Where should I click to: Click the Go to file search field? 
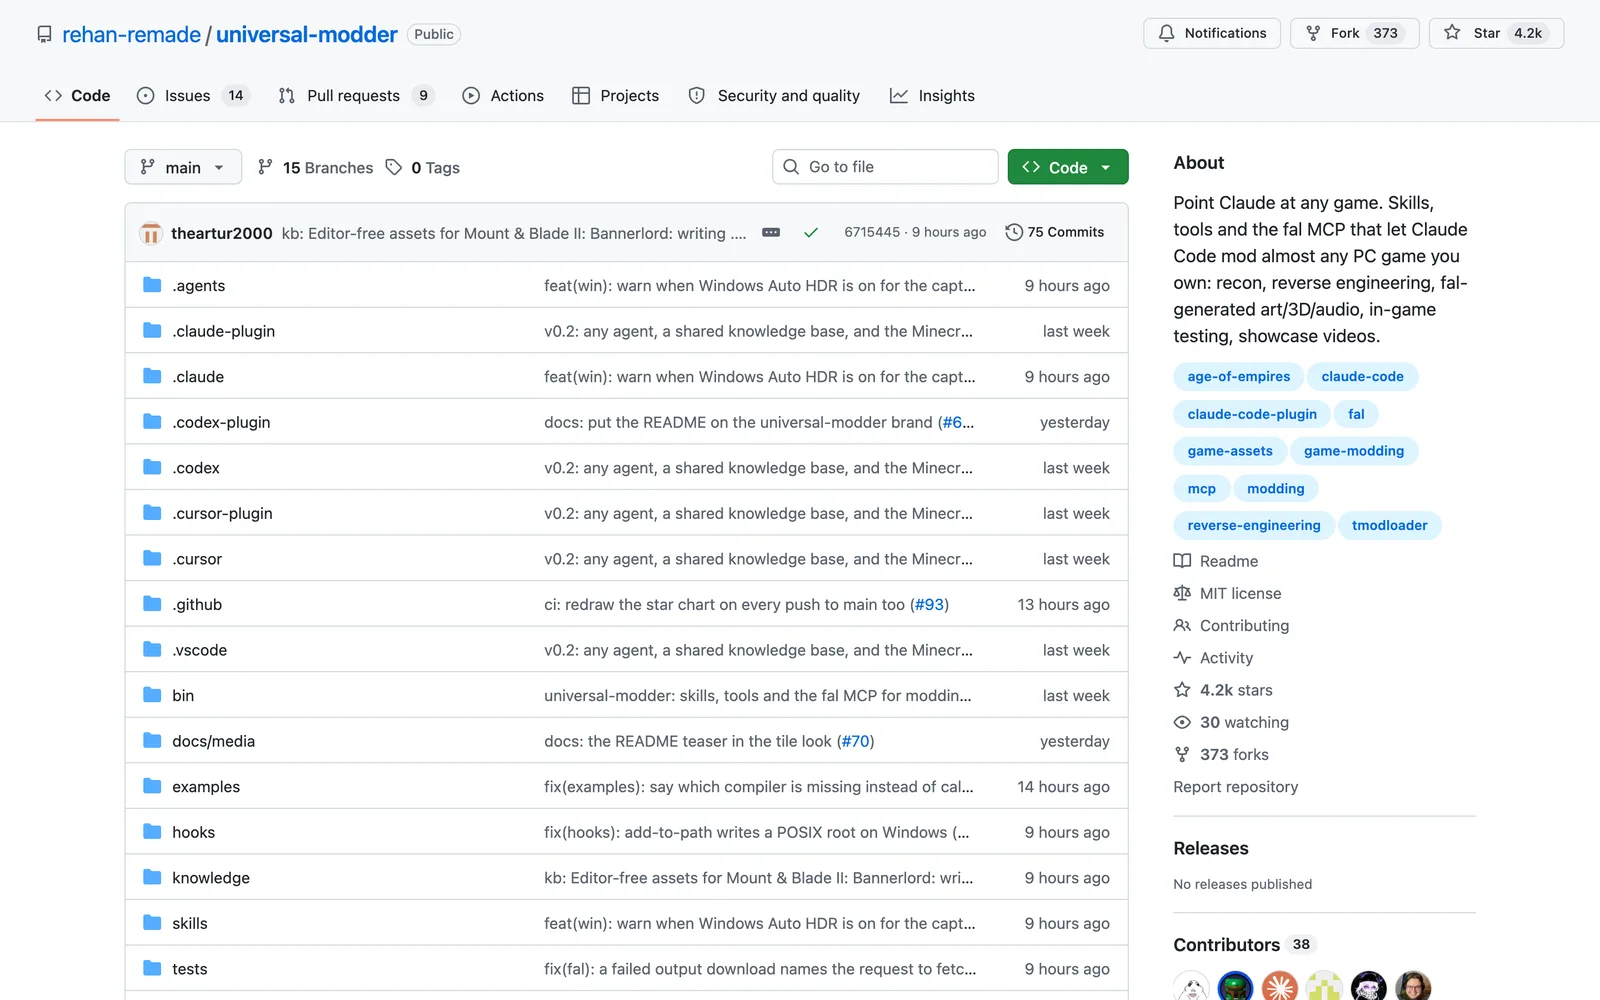pos(885,167)
